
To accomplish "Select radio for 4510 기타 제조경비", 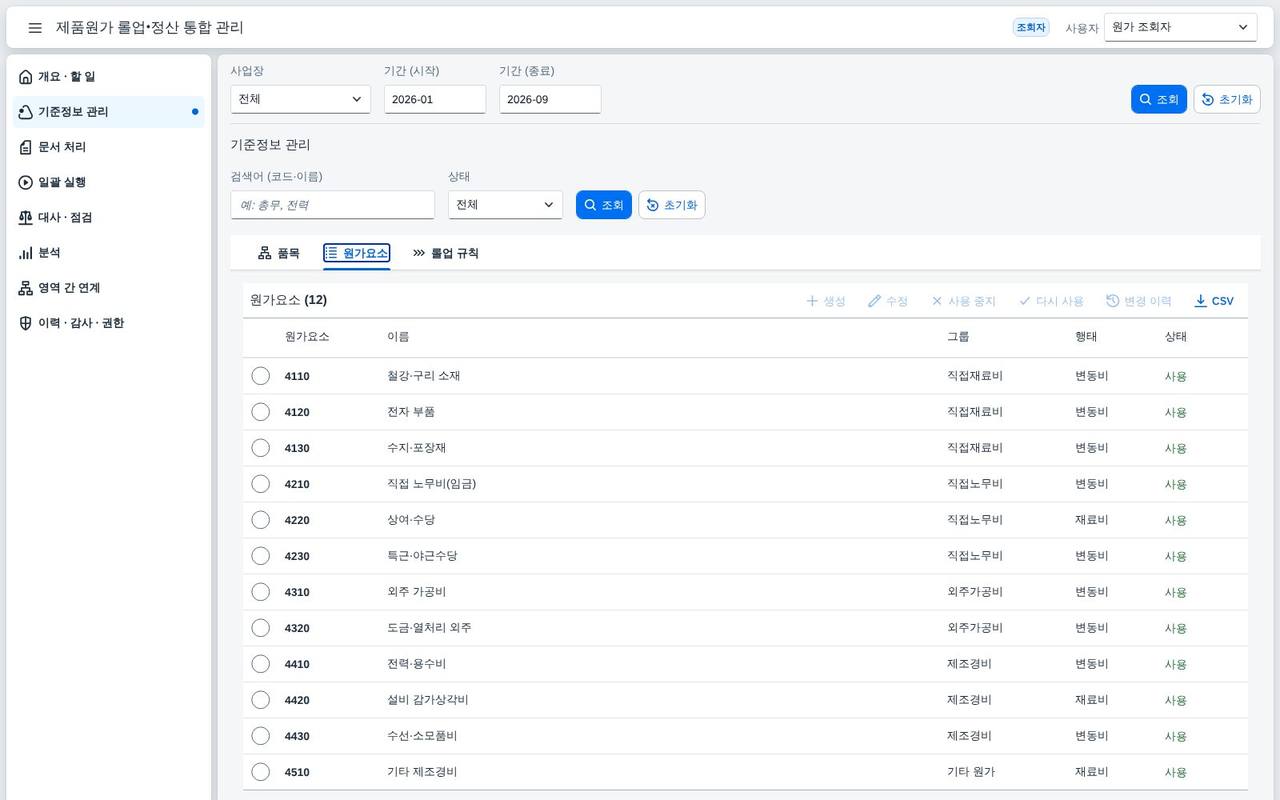I will [x=261, y=772].
